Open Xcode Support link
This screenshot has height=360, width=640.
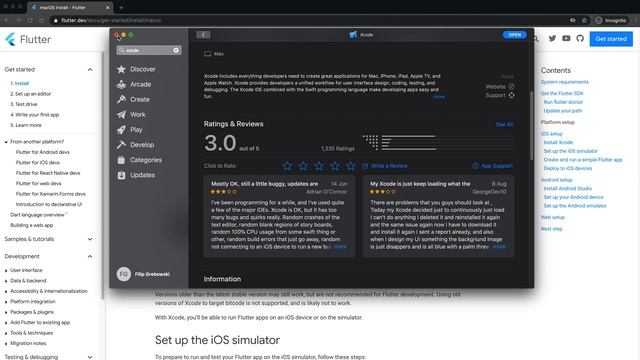[500, 95]
